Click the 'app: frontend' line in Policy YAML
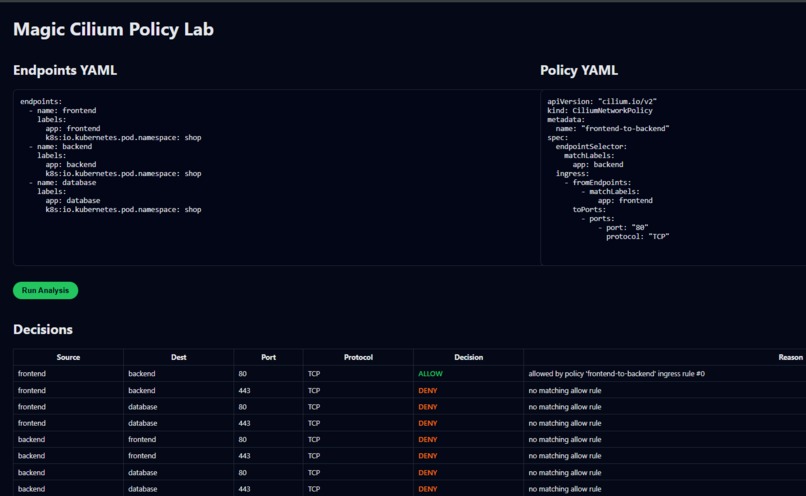The width and height of the screenshot is (806, 496). pyautogui.click(x=625, y=200)
